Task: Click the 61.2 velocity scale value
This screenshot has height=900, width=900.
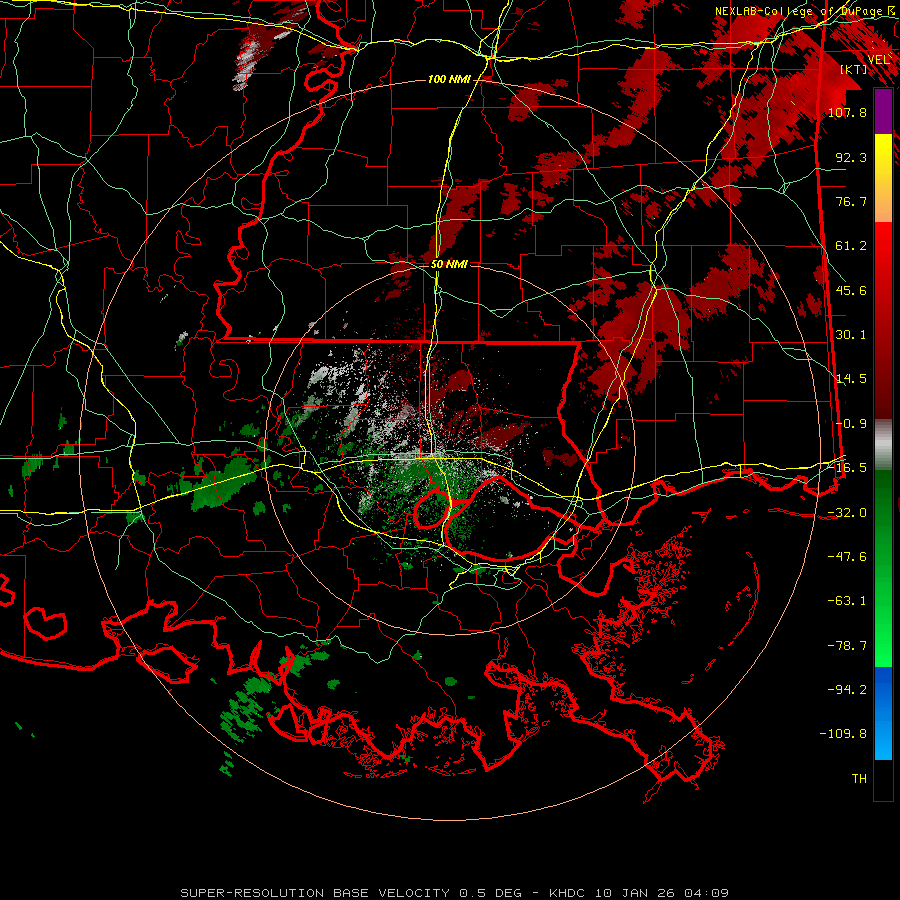Action: 851,246
